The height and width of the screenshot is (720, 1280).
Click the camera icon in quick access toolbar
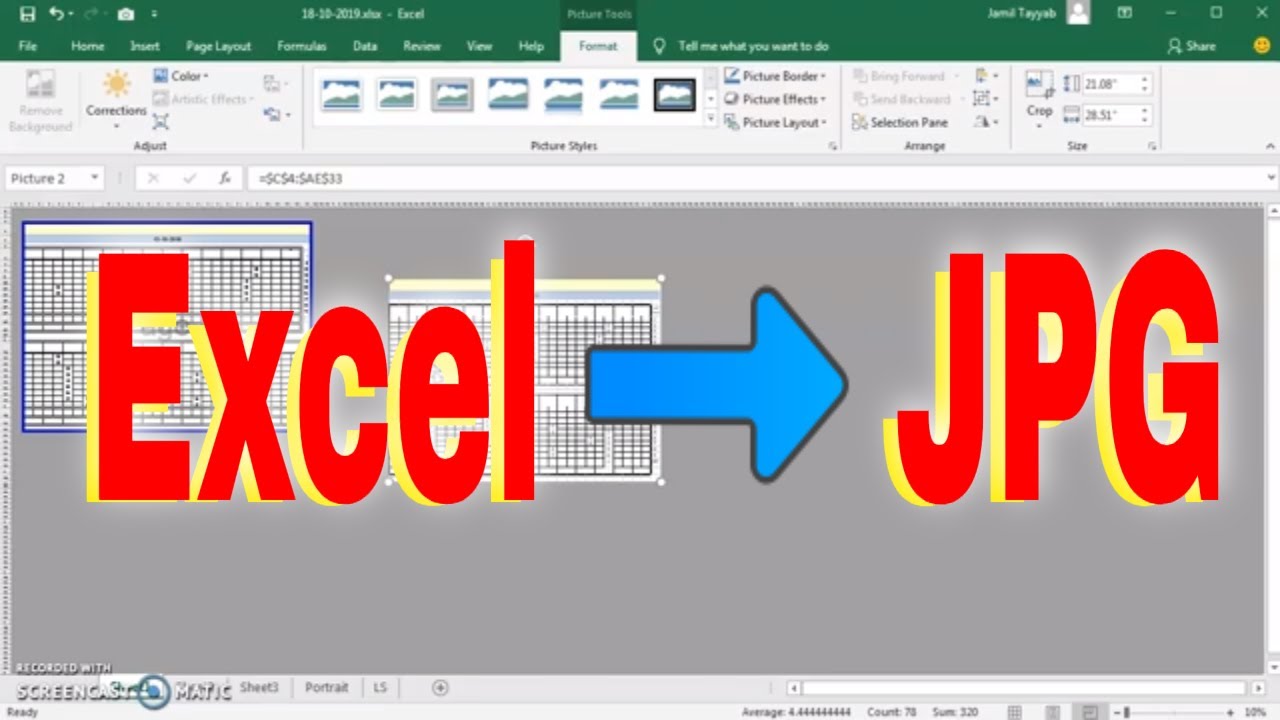click(125, 14)
